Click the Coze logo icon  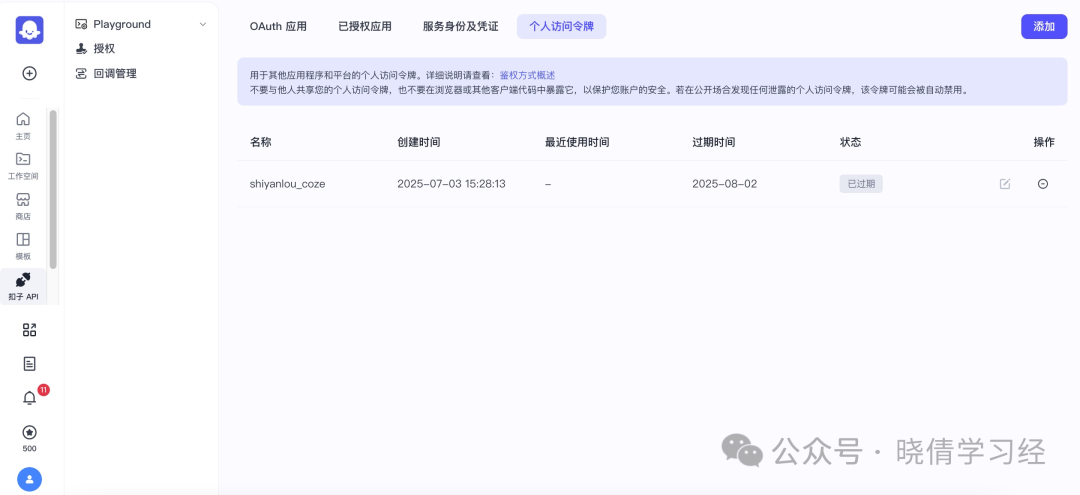pyautogui.click(x=30, y=30)
